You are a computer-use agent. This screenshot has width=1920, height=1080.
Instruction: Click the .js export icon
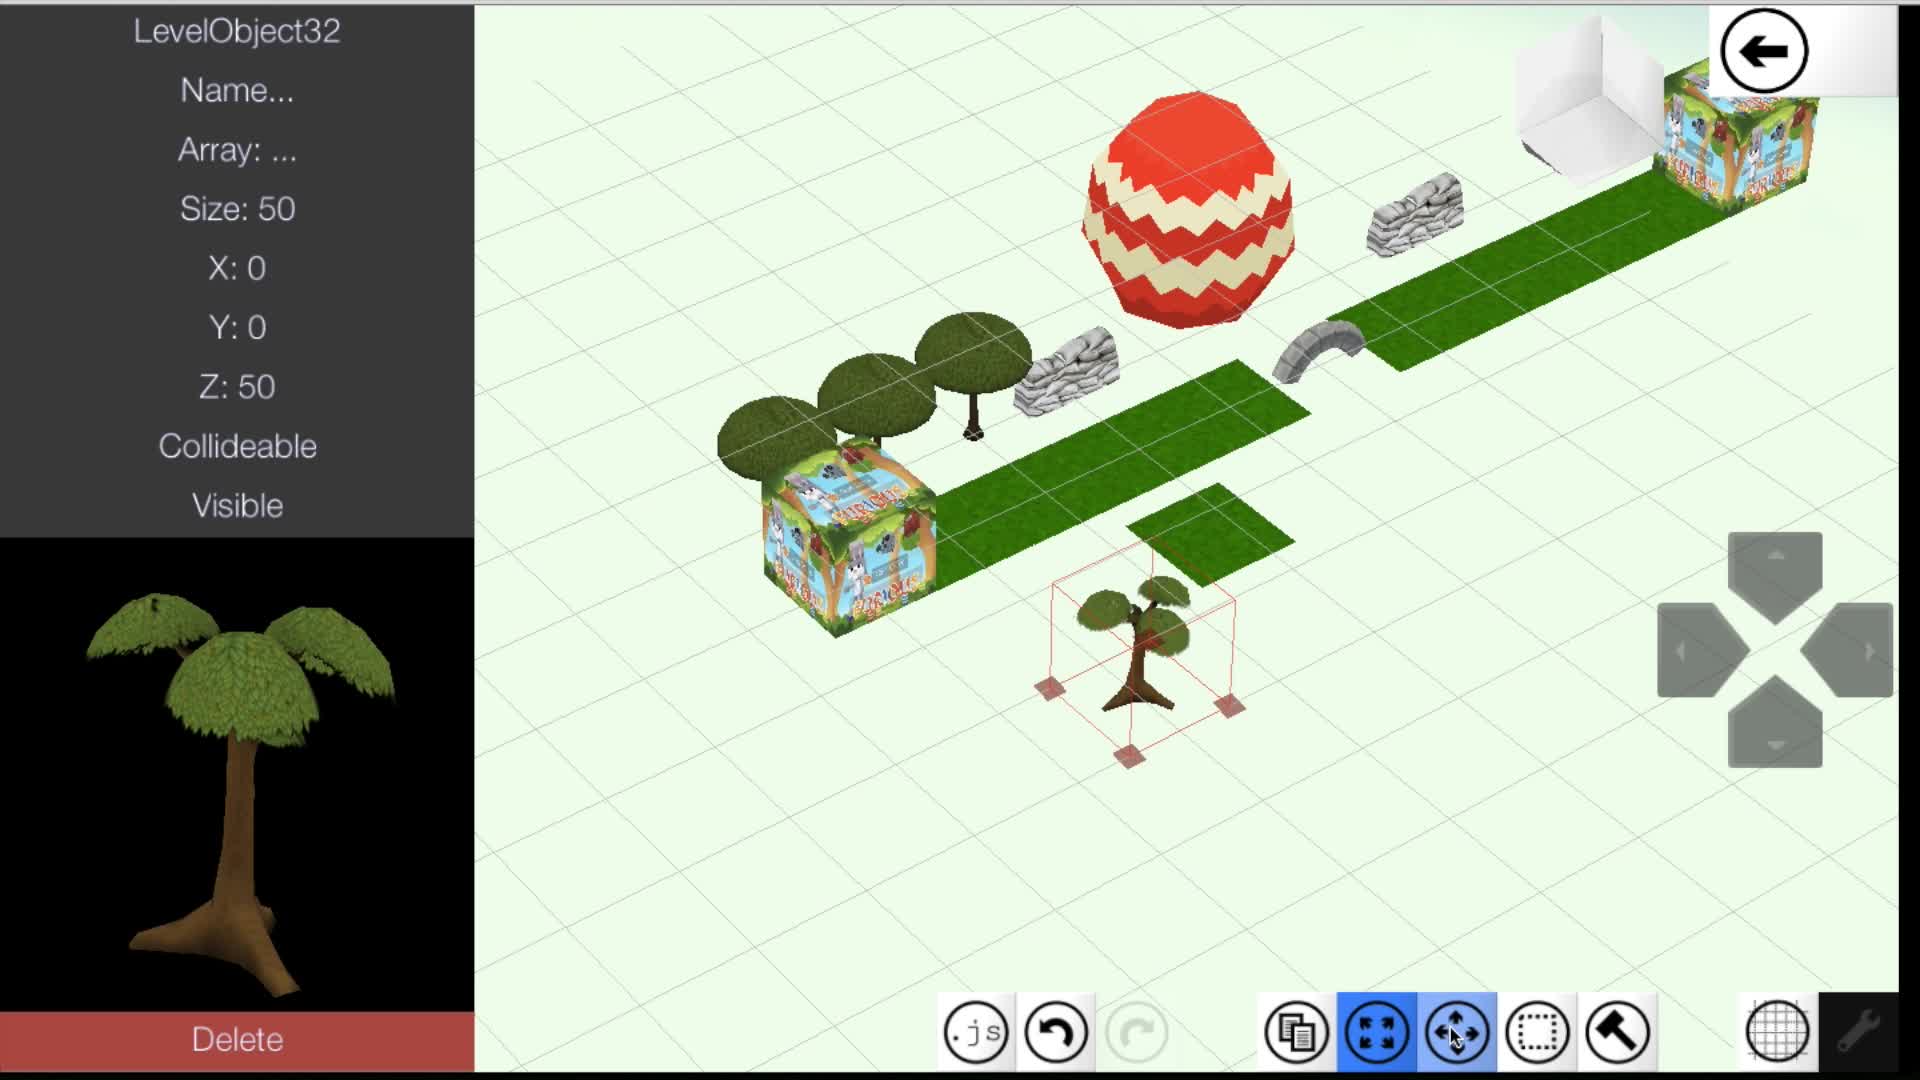coord(976,1032)
